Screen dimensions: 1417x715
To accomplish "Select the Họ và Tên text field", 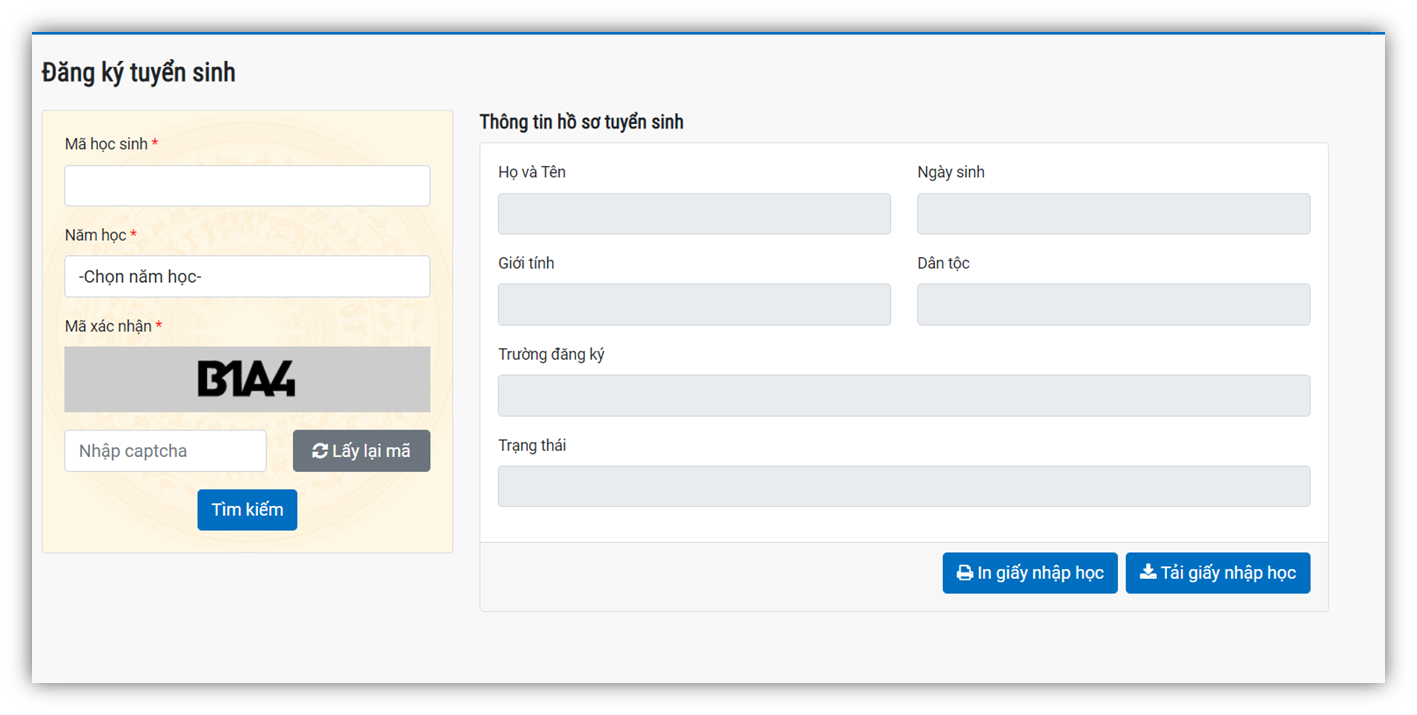I will click(x=694, y=214).
